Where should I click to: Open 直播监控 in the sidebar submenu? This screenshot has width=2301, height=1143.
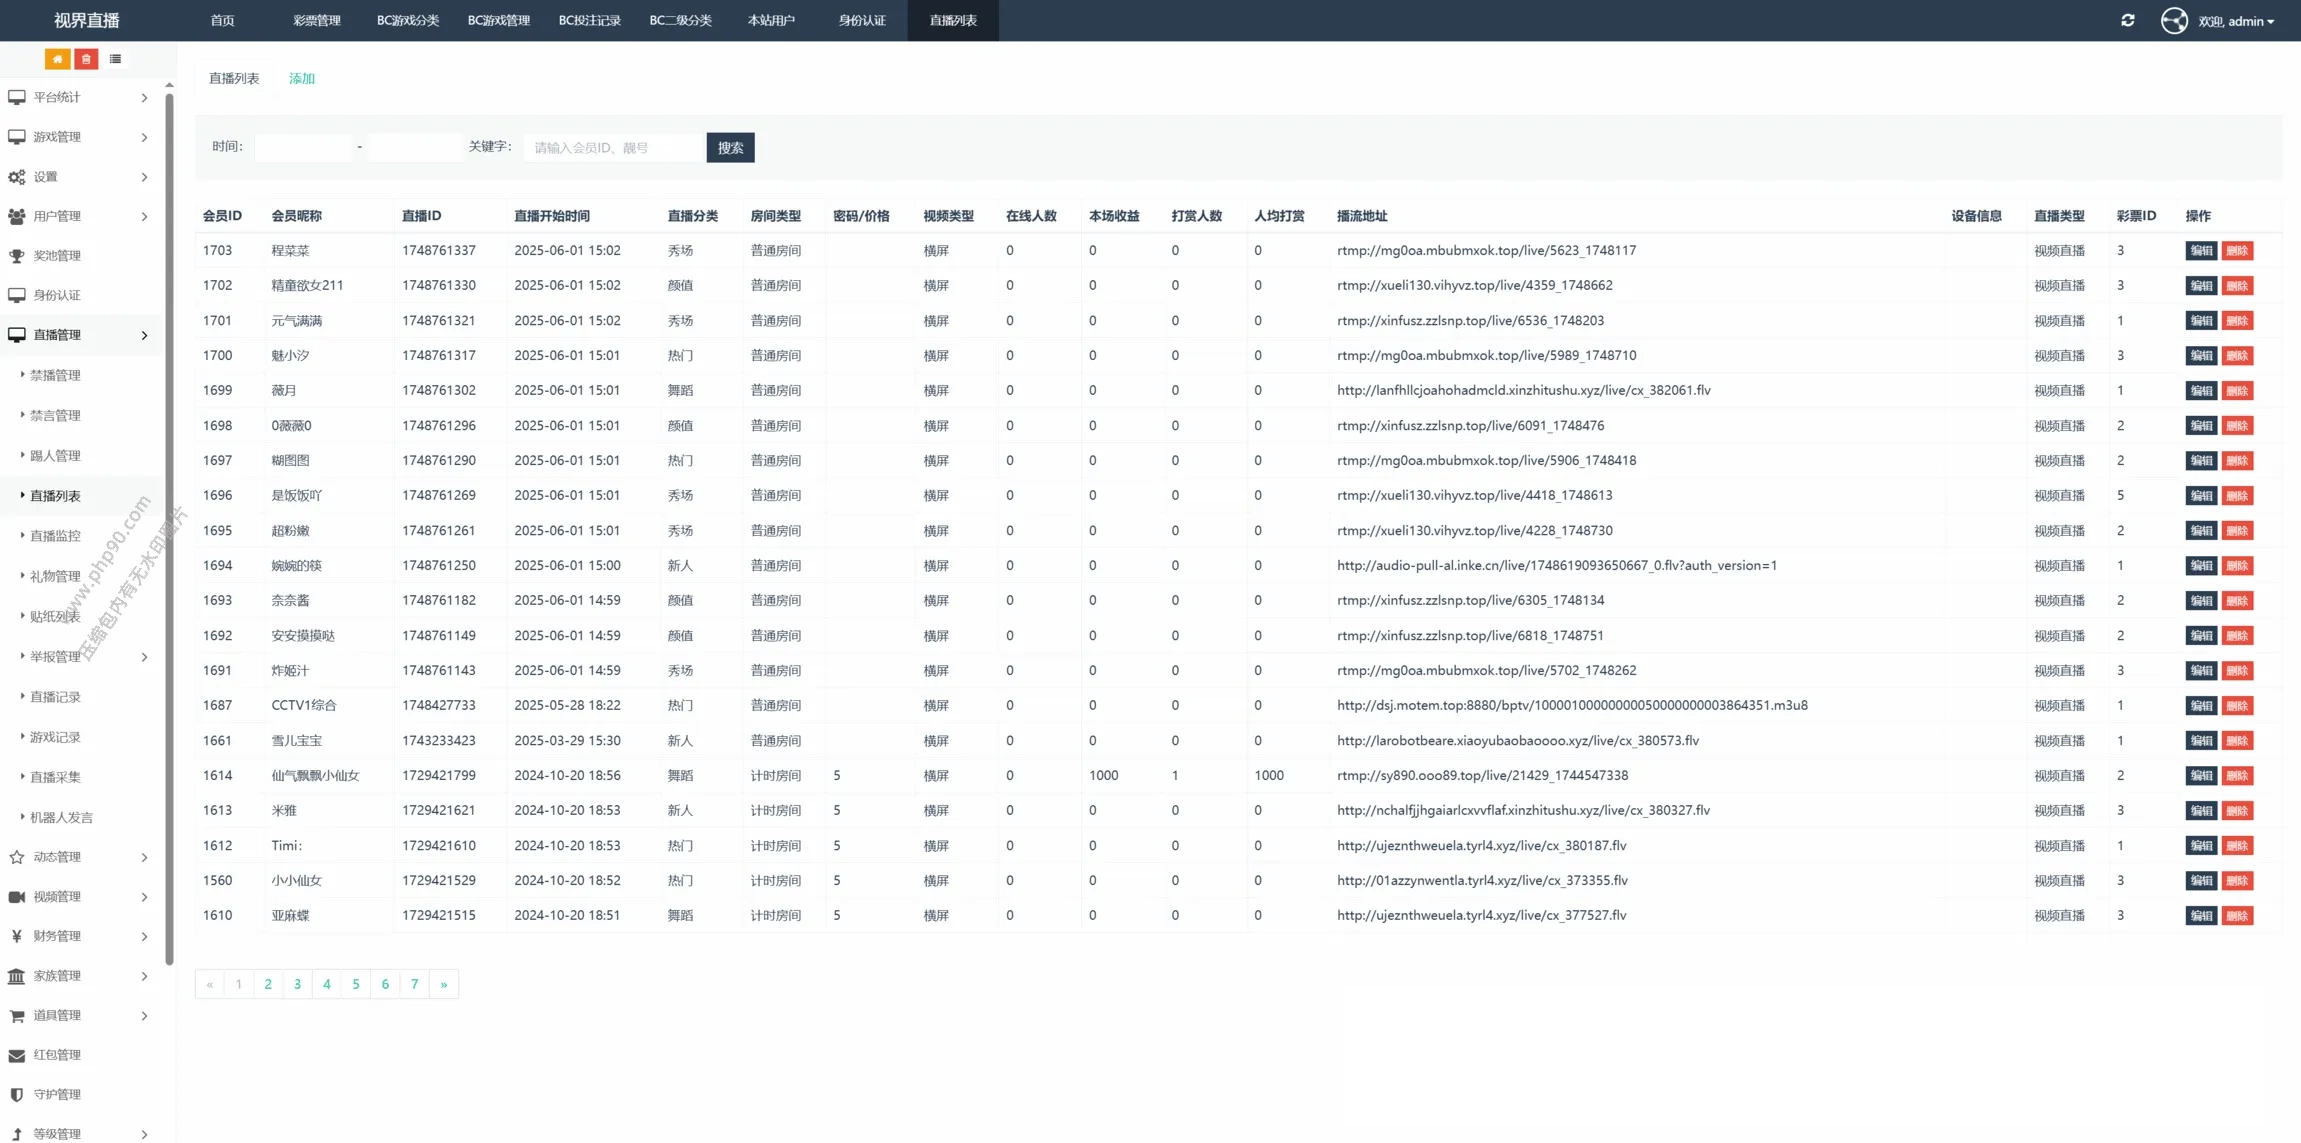[55, 536]
